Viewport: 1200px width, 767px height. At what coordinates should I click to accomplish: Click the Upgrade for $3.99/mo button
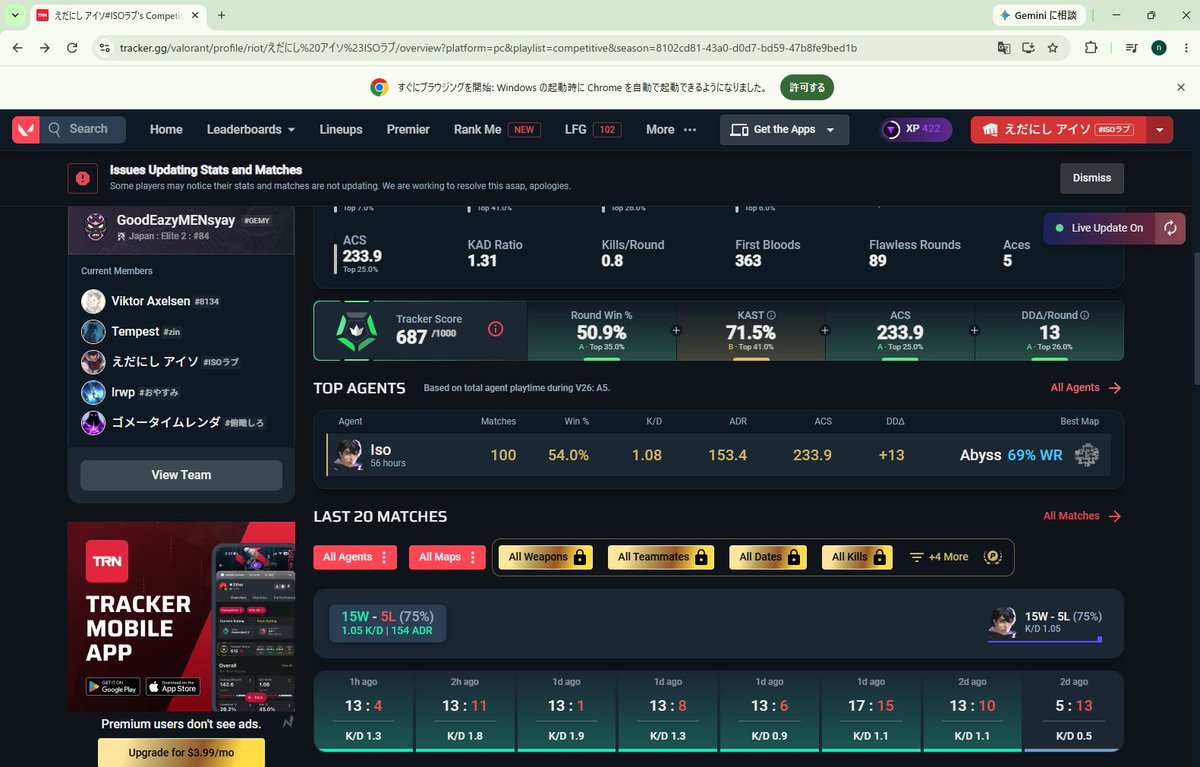coord(181,753)
